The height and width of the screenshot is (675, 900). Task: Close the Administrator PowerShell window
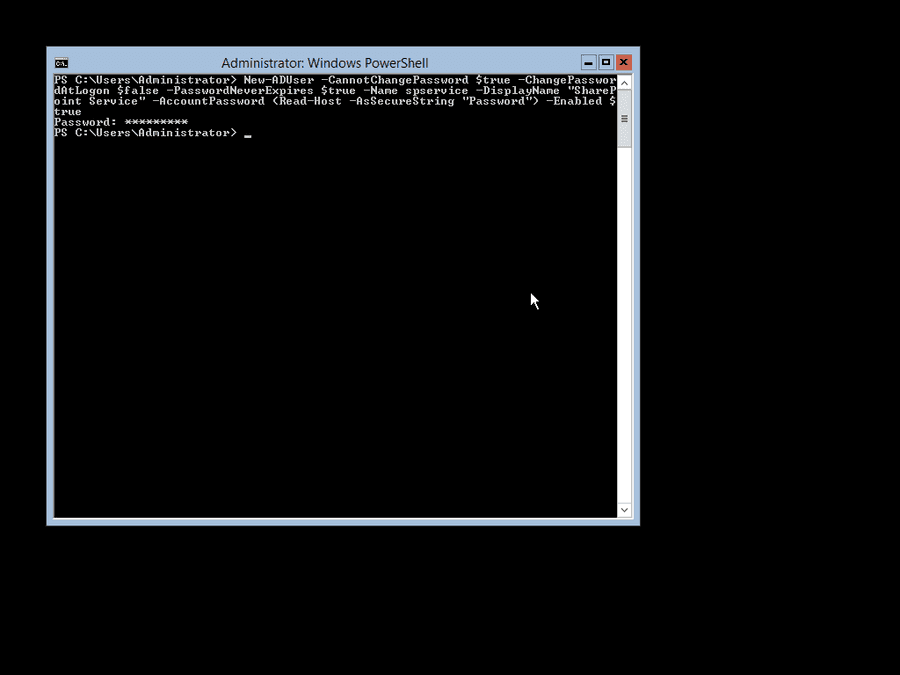[624, 62]
